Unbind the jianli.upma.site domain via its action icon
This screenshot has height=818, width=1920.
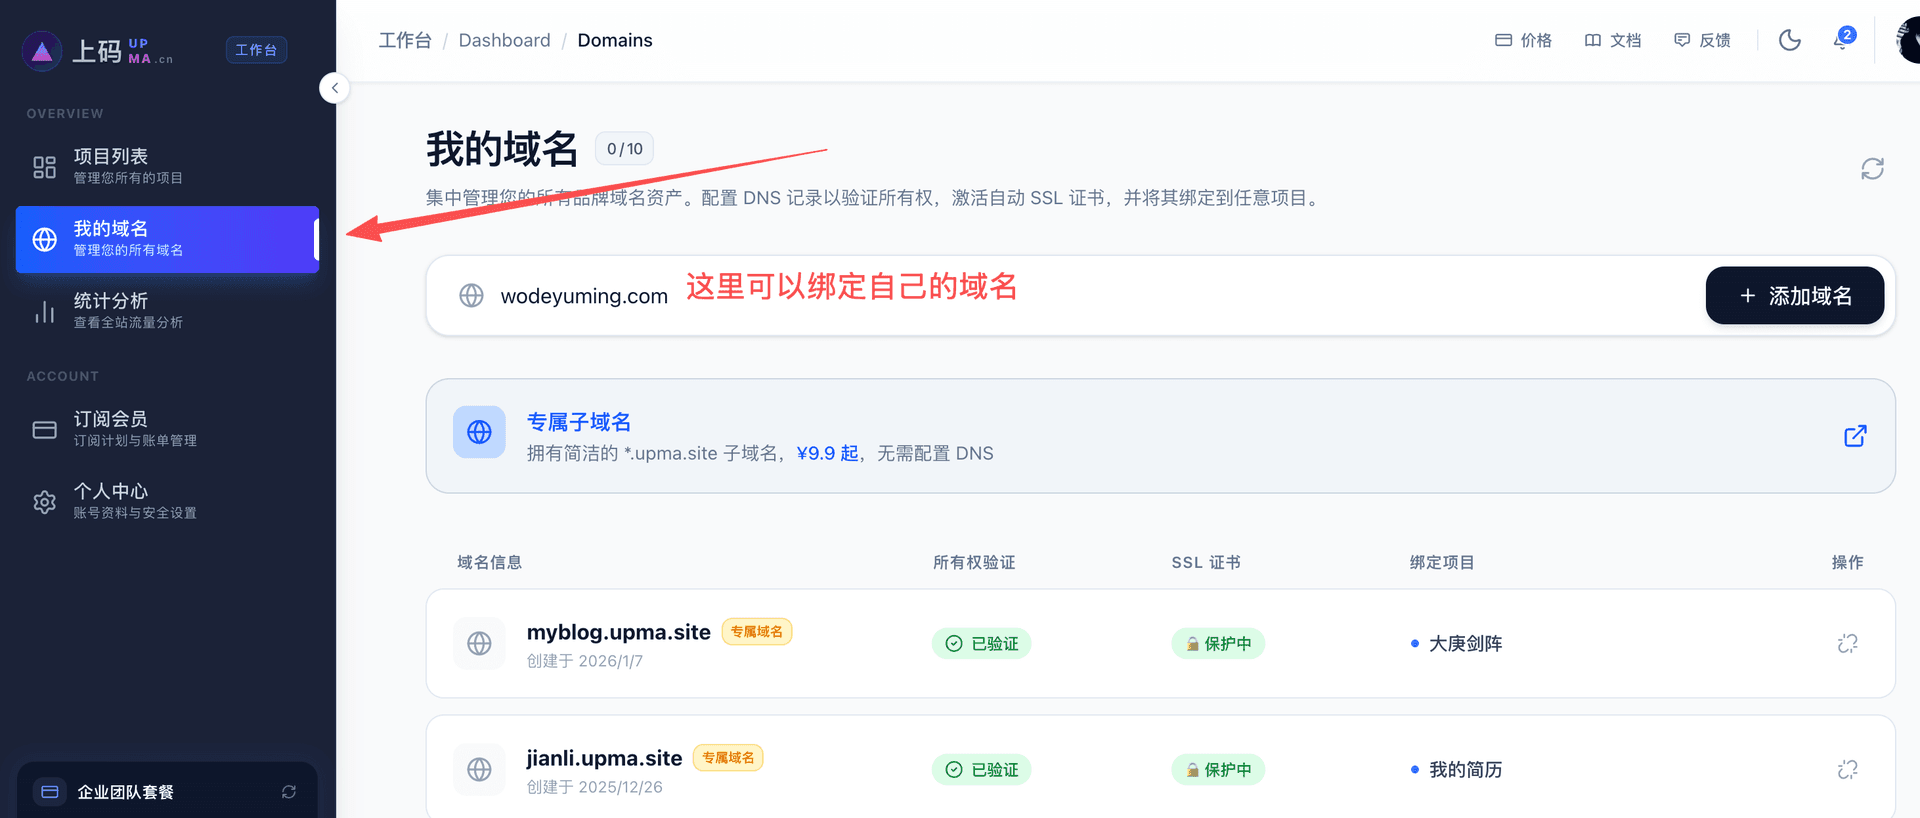tap(1847, 770)
